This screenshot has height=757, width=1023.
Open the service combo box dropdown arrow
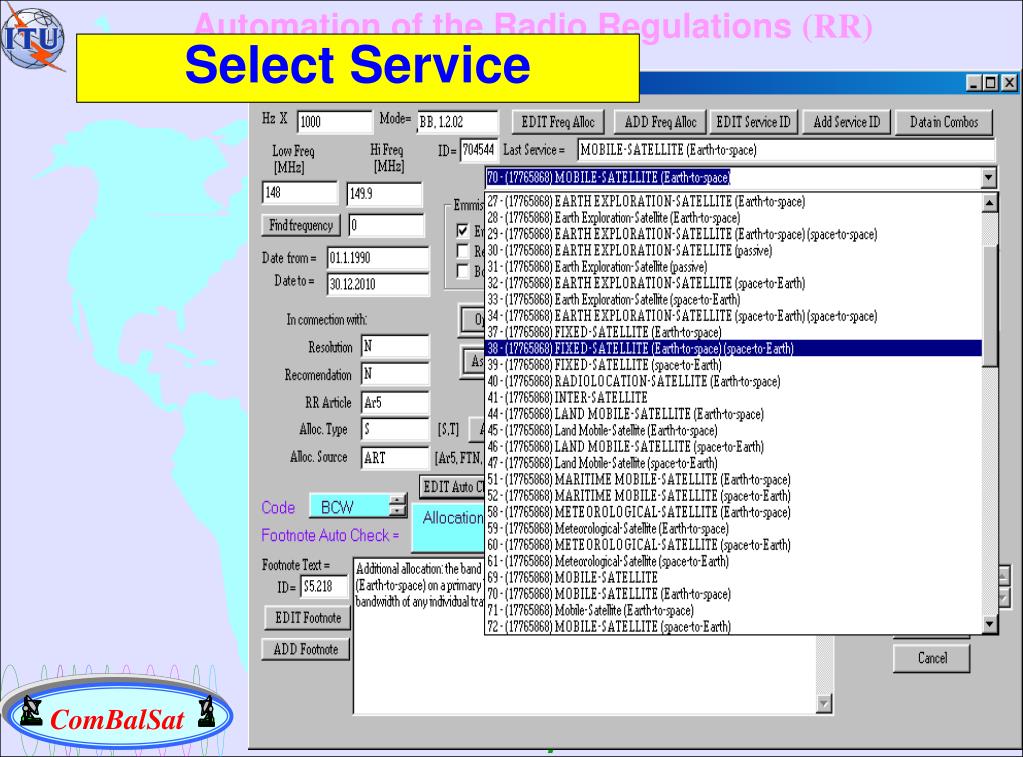(988, 178)
